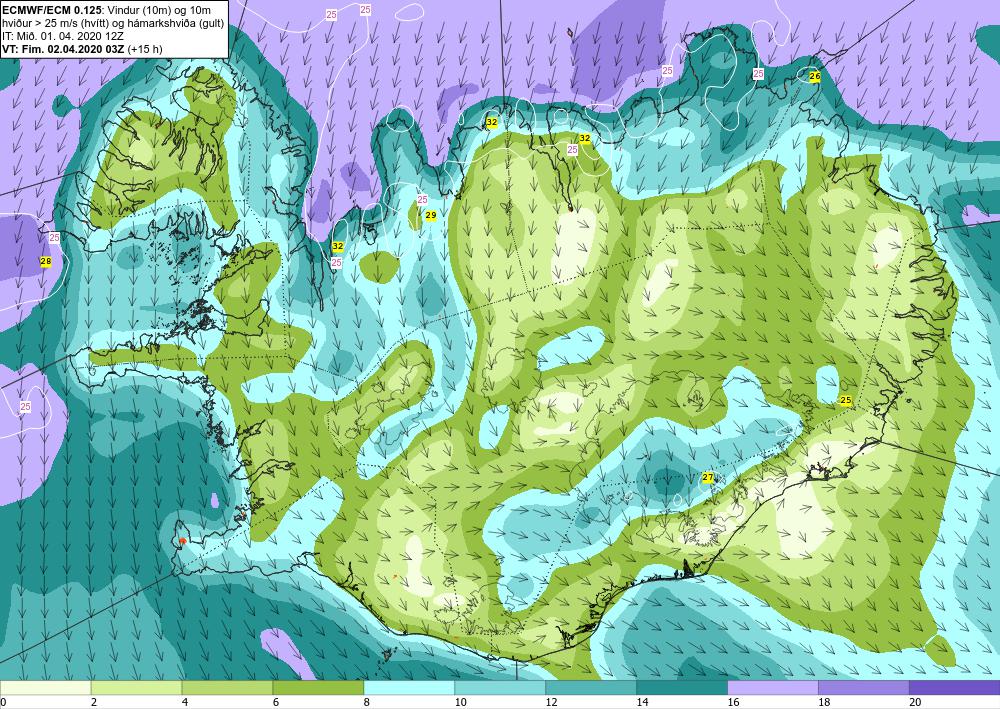Click the 14–16 m/s dark teal legend swatch
The width and height of the screenshot is (1000, 709).
point(682,688)
